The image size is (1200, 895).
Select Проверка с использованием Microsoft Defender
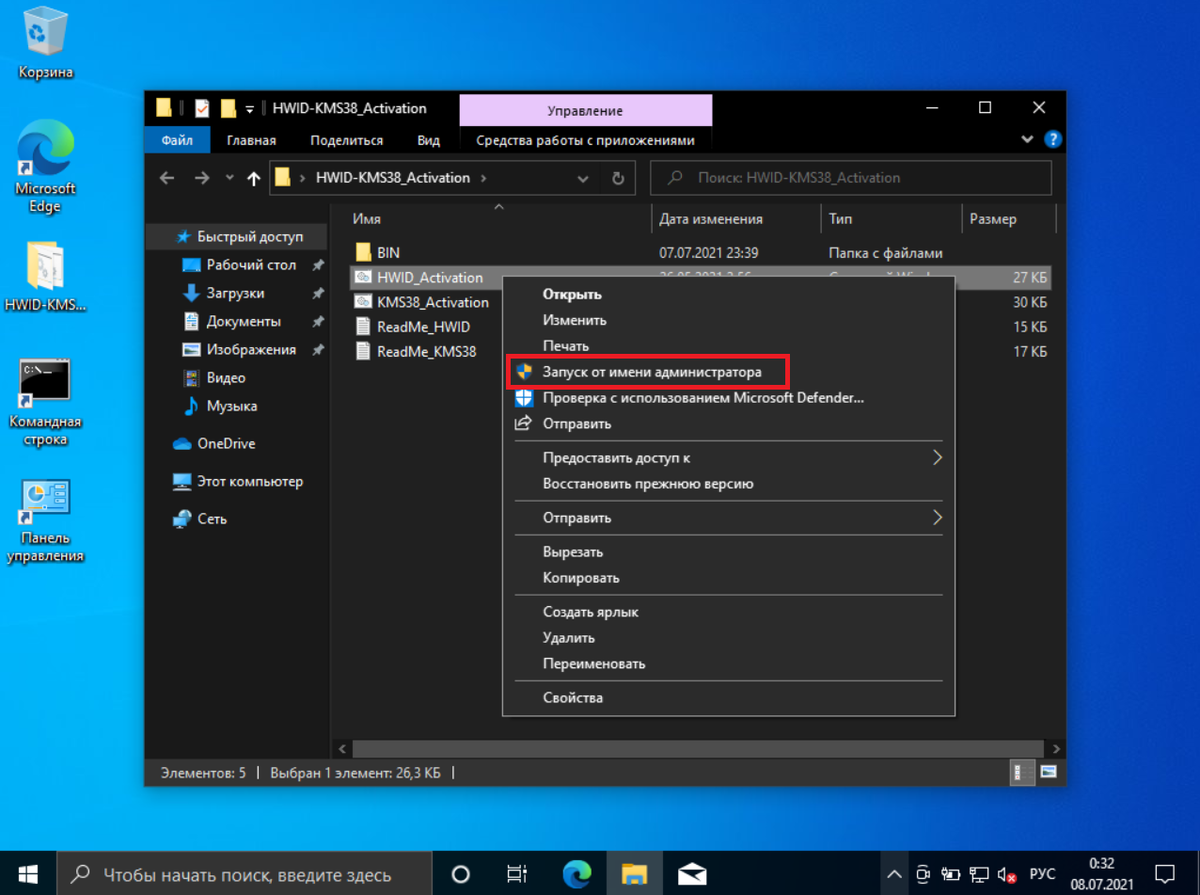(703, 398)
